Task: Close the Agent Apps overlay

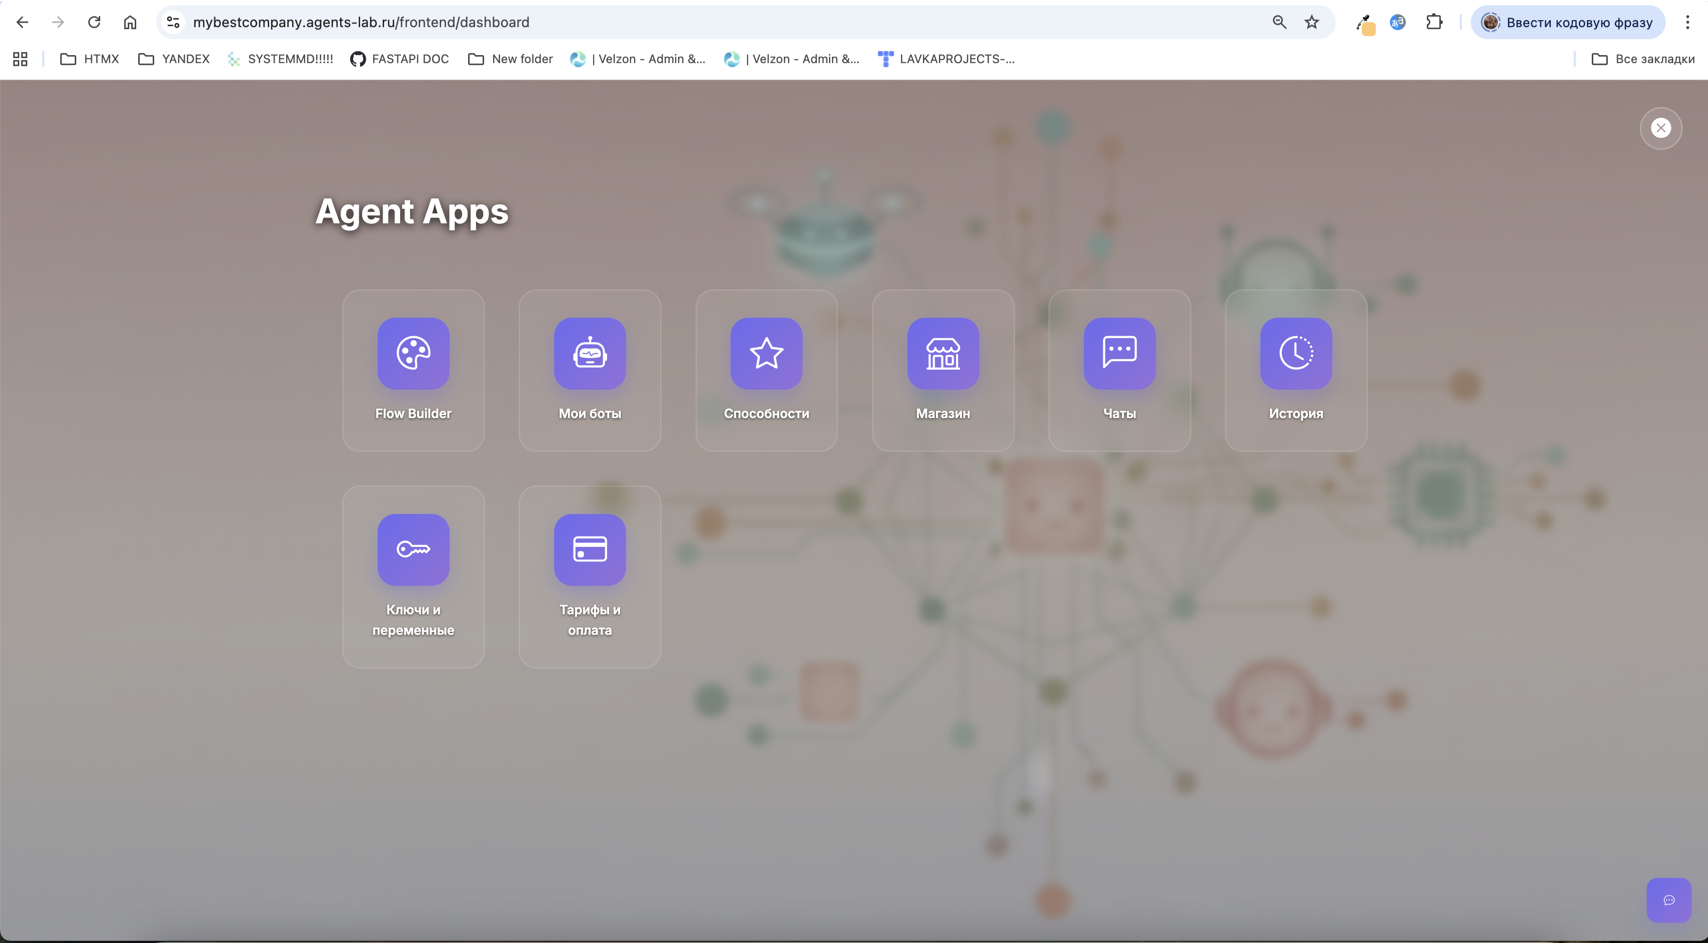Action: [1660, 128]
